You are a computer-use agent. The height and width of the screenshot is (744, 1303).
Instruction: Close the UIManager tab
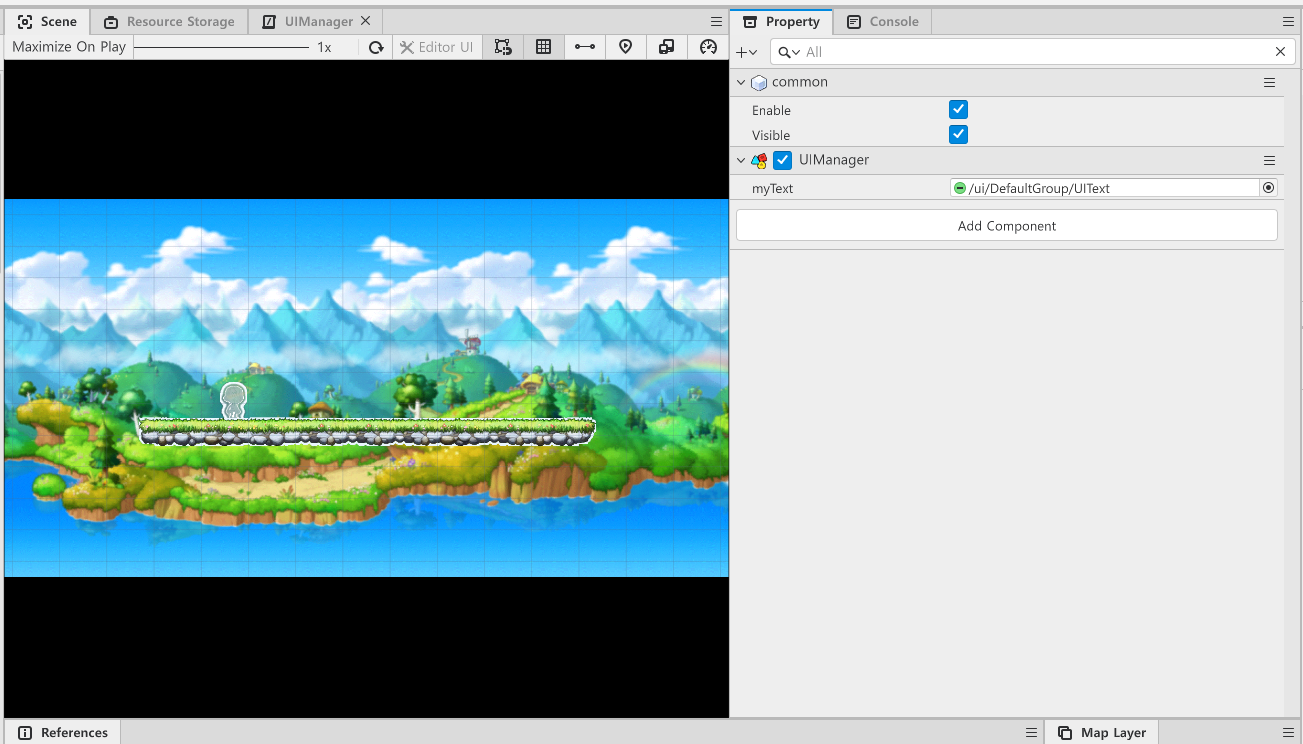[365, 21]
